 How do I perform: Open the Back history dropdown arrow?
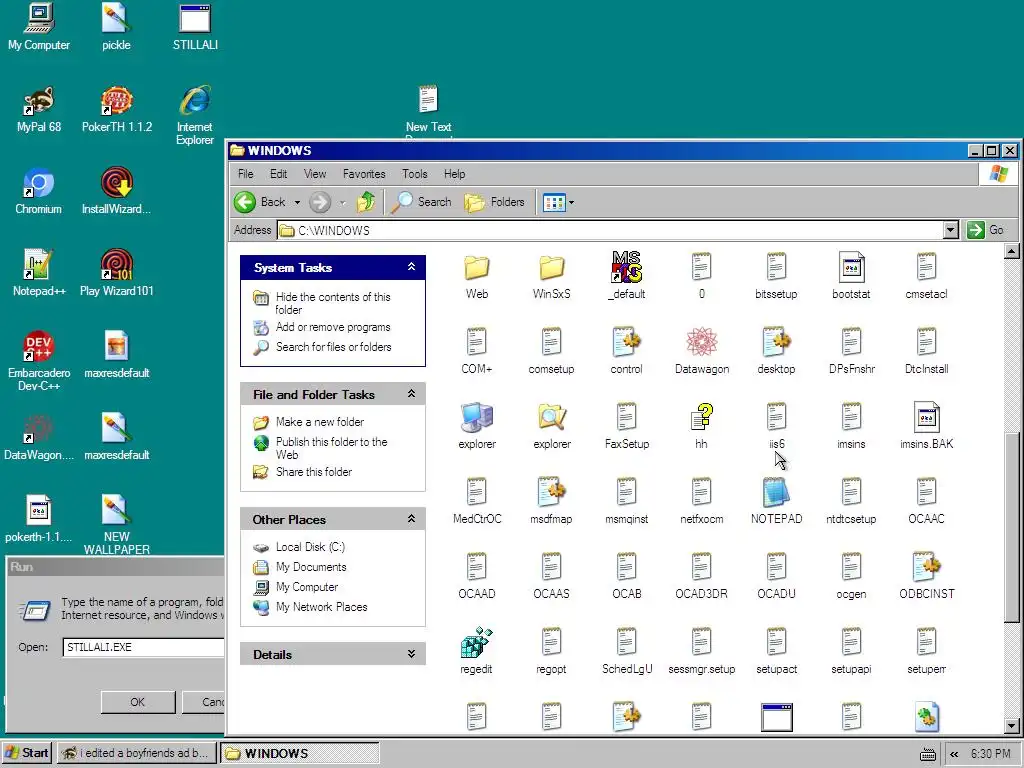[x=297, y=202]
